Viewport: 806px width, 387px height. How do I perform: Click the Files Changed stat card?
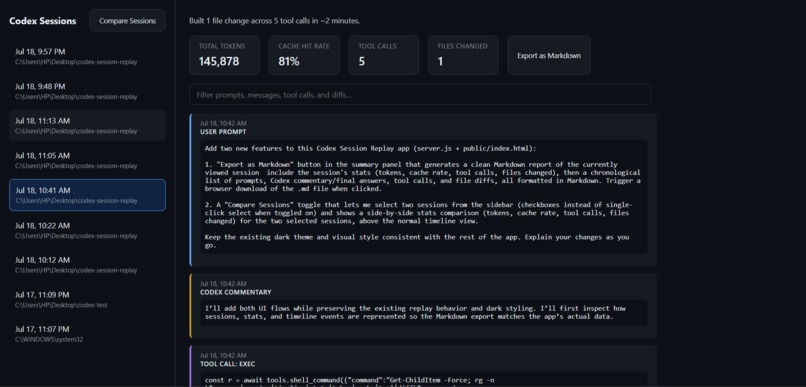[463, 55]
